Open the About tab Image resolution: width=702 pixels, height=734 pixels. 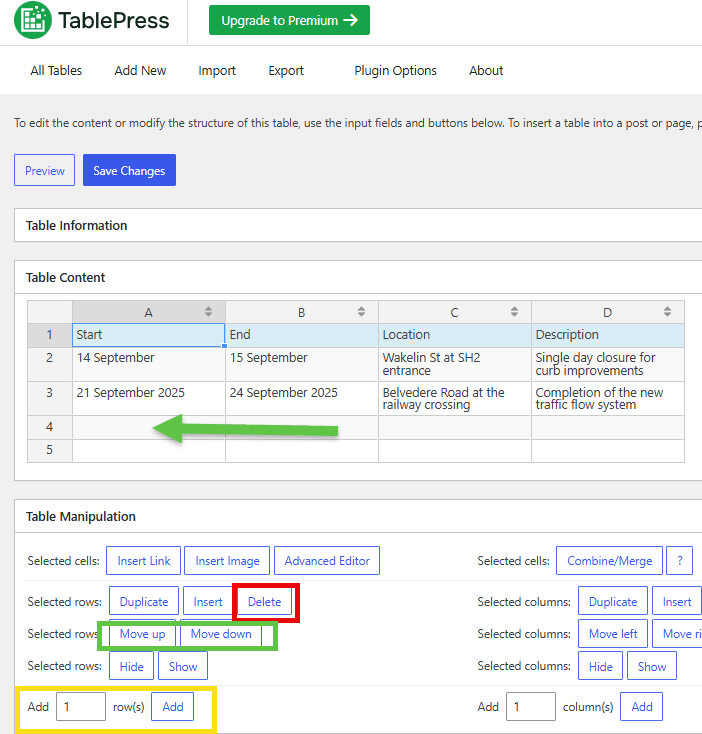coord(486,71)
